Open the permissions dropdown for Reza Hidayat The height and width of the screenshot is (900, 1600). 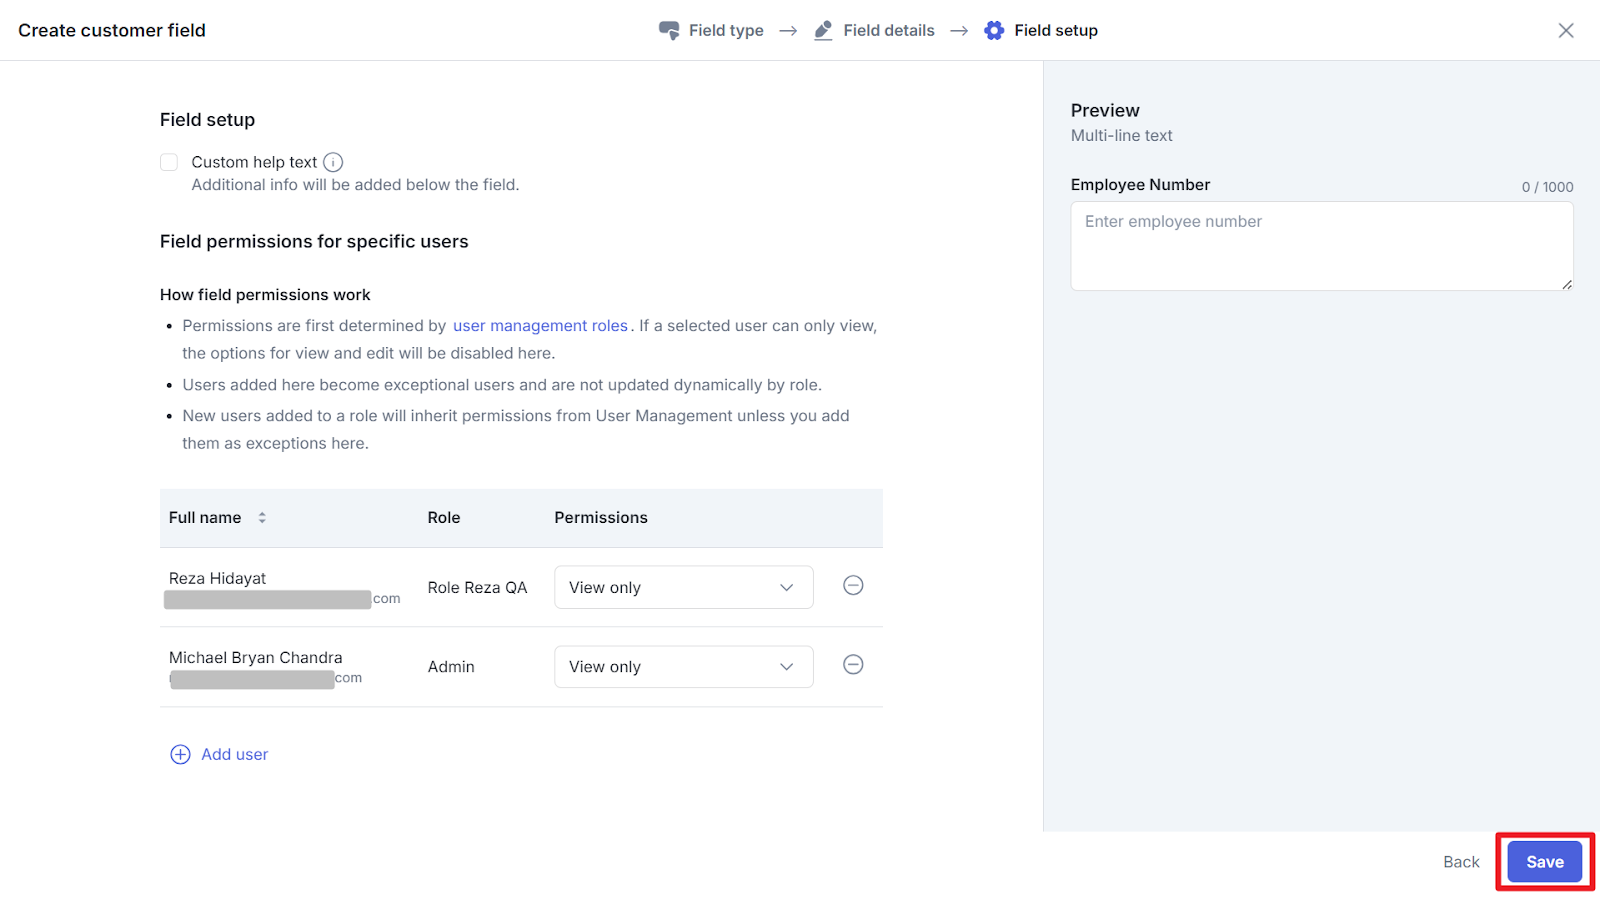683,588
